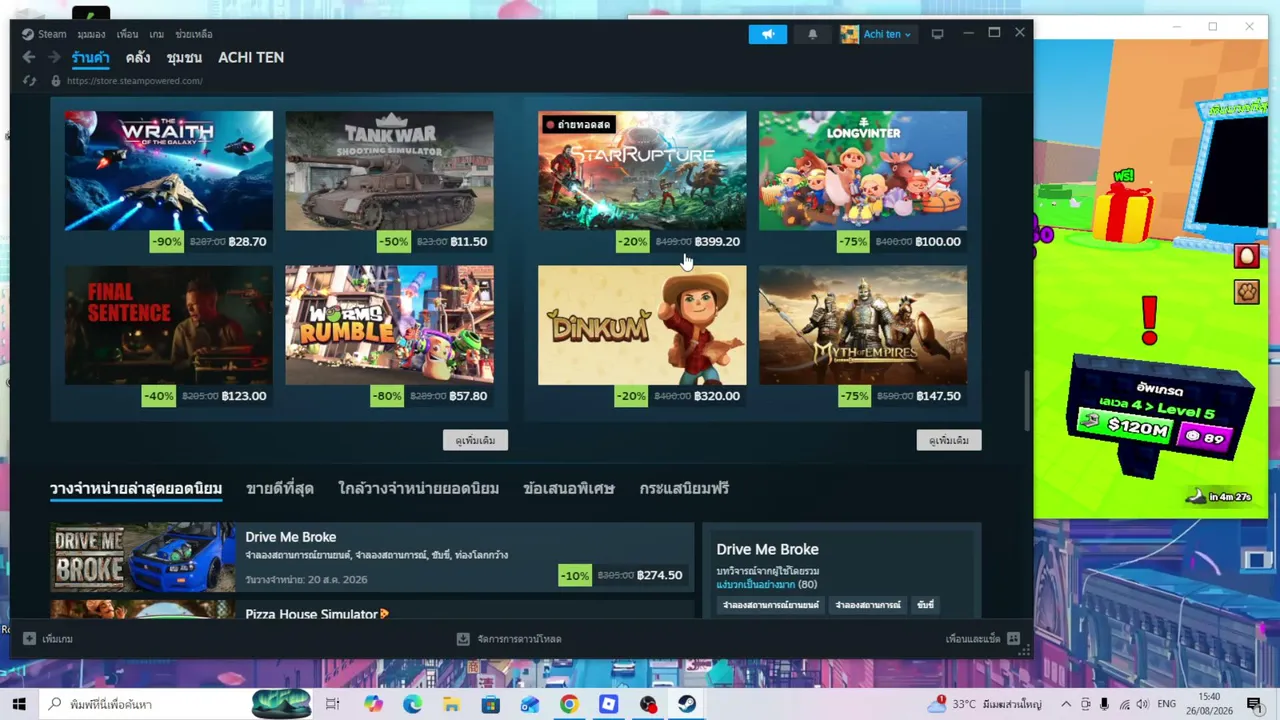Click the volume icon in system tray
The height and width of the screenshot is (720, 1280).
click(x=1145, y=704)
